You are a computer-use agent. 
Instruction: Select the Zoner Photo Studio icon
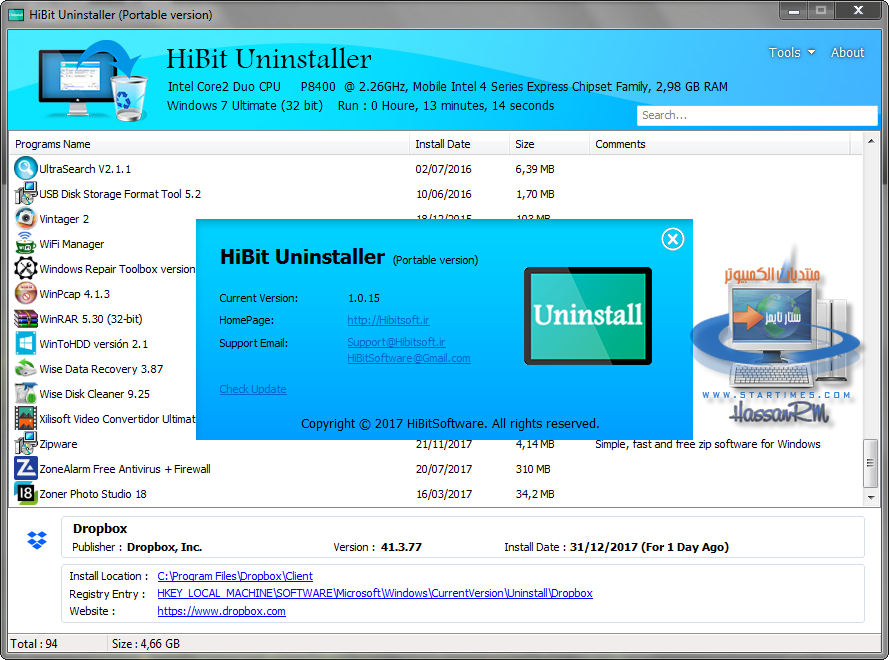(25, 493)
